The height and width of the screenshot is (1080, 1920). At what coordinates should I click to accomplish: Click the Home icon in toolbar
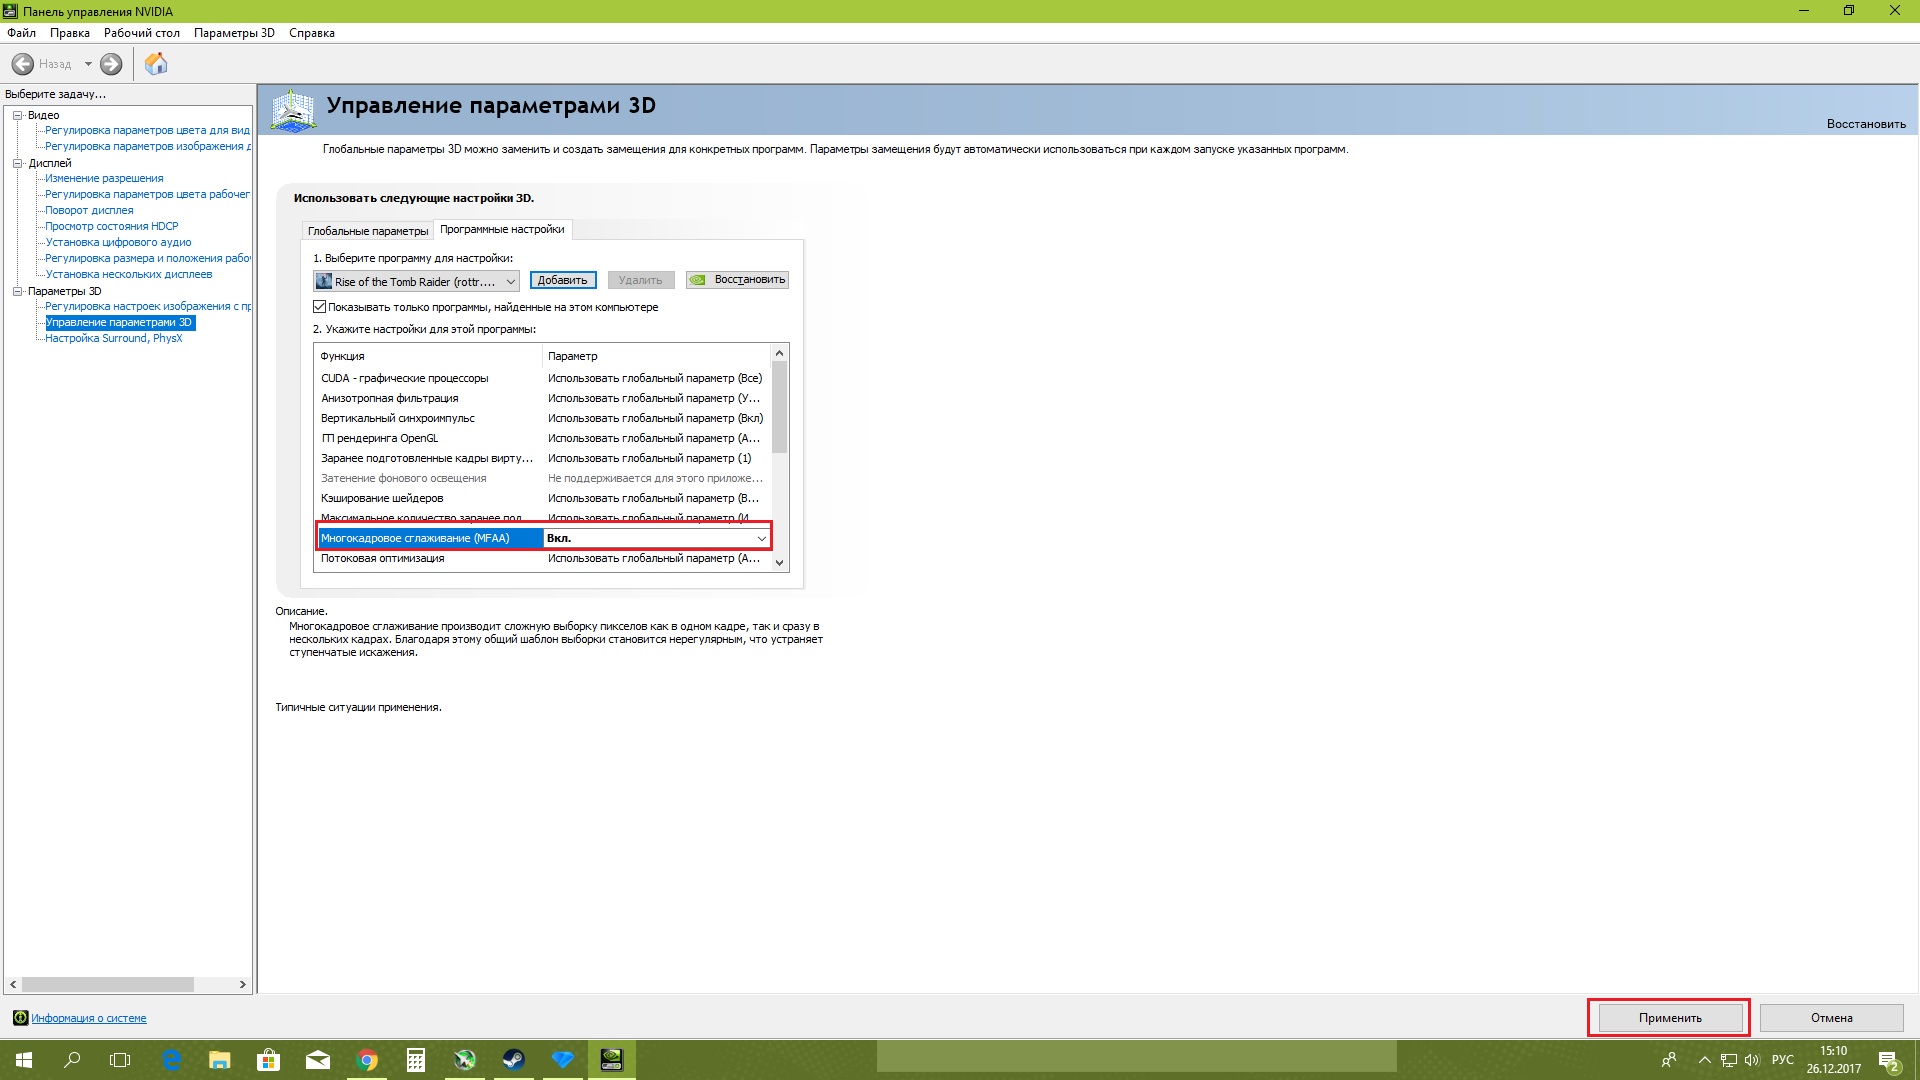pos(156,64)
